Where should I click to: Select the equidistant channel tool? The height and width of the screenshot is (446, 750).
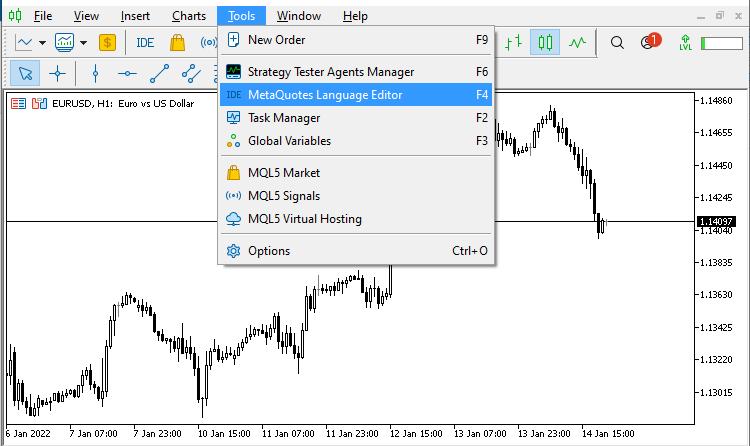tap(191, 72)
